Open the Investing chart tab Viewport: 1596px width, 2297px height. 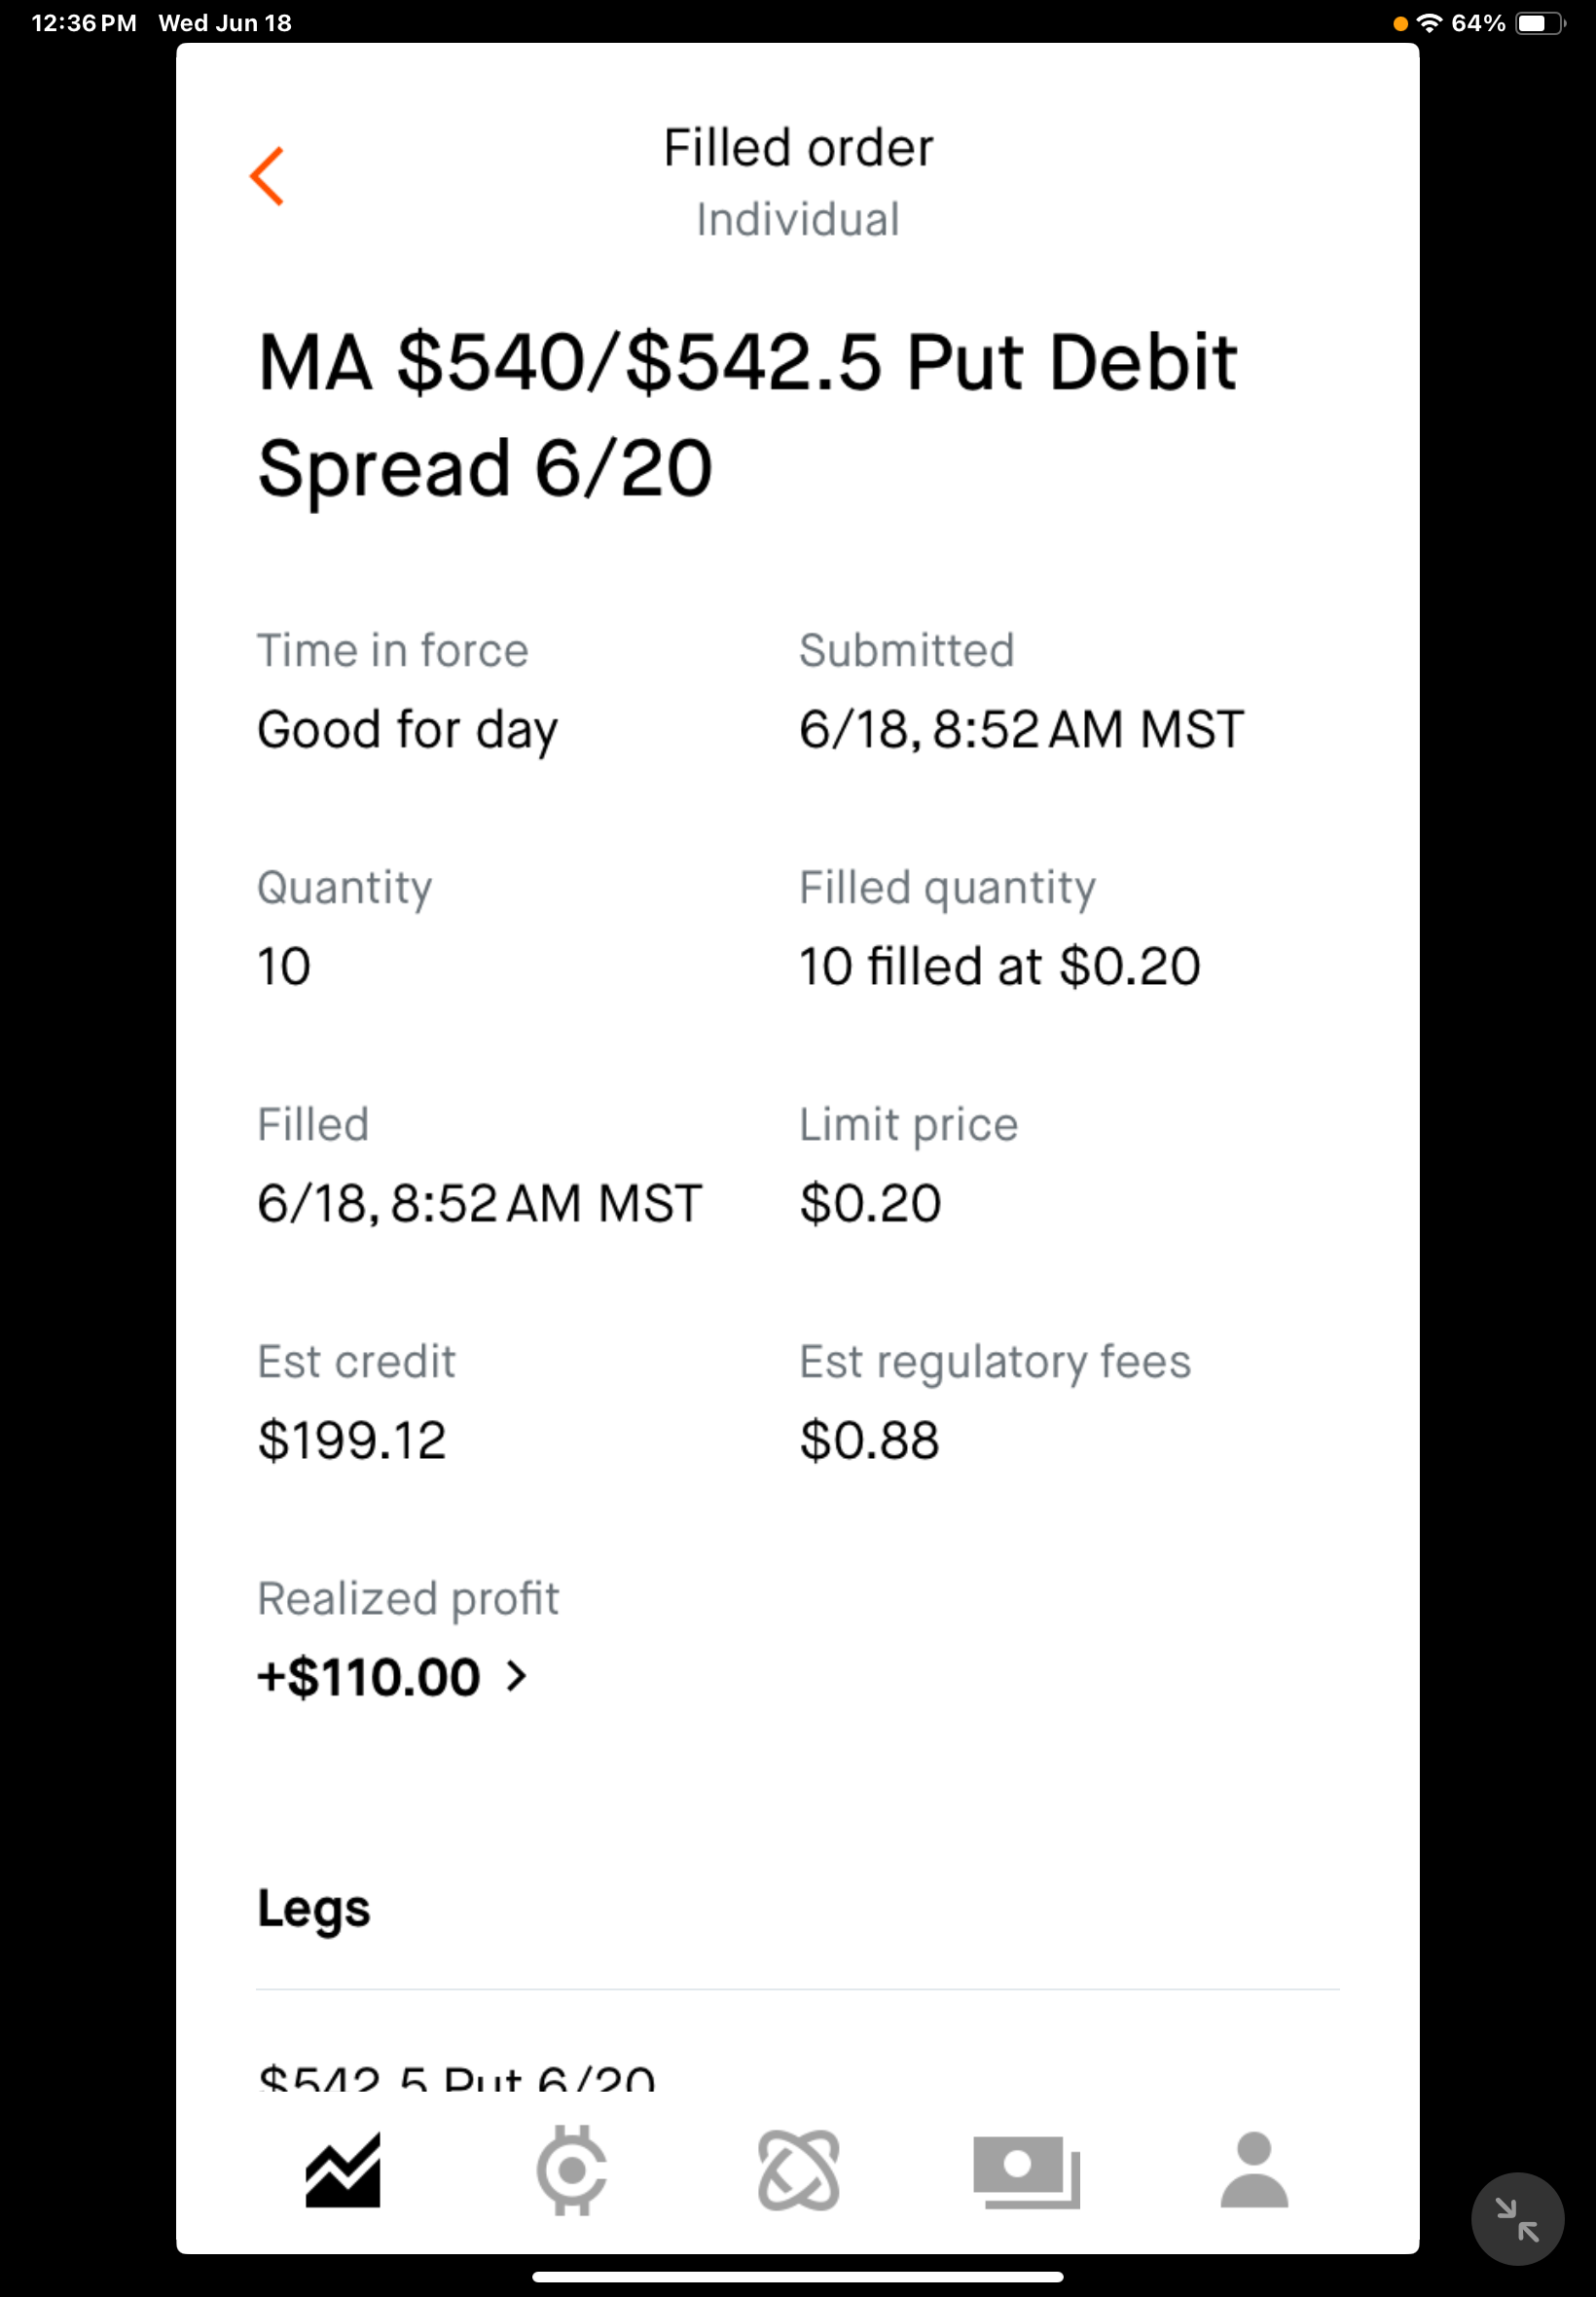[x=343, y=2170]
